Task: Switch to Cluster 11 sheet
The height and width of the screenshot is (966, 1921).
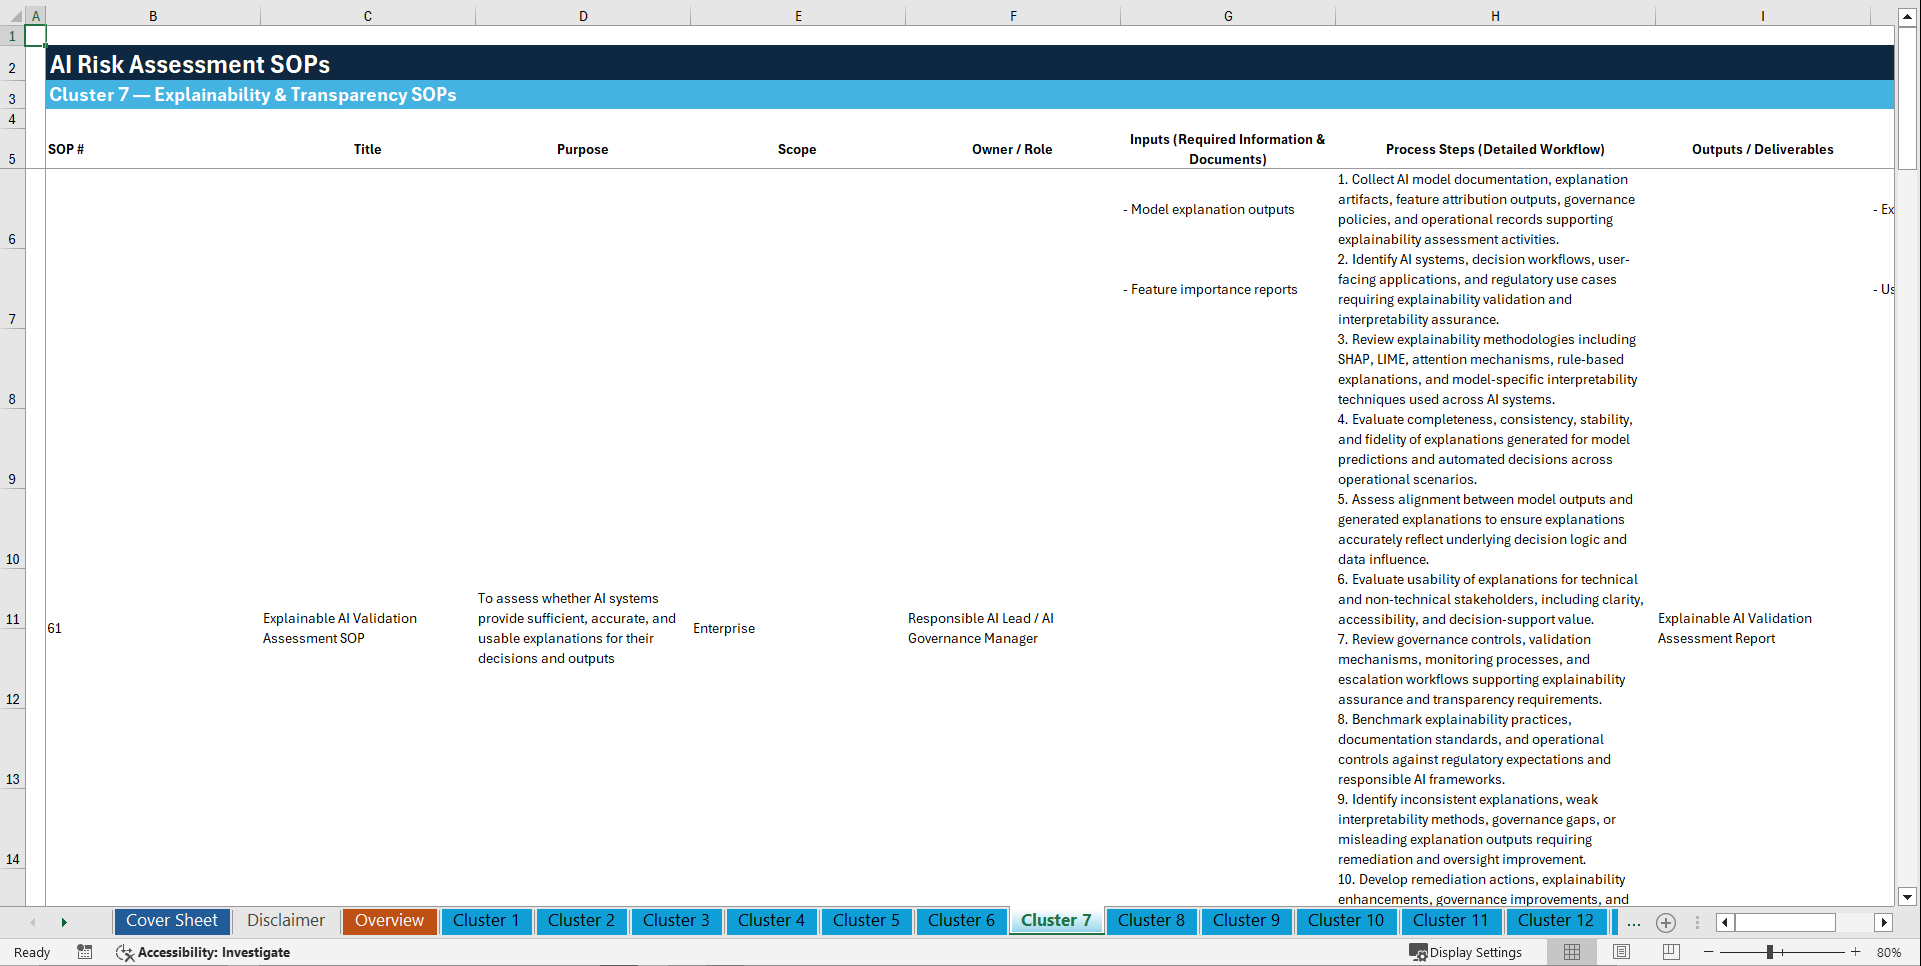Action: click(x=1450, y=921)
